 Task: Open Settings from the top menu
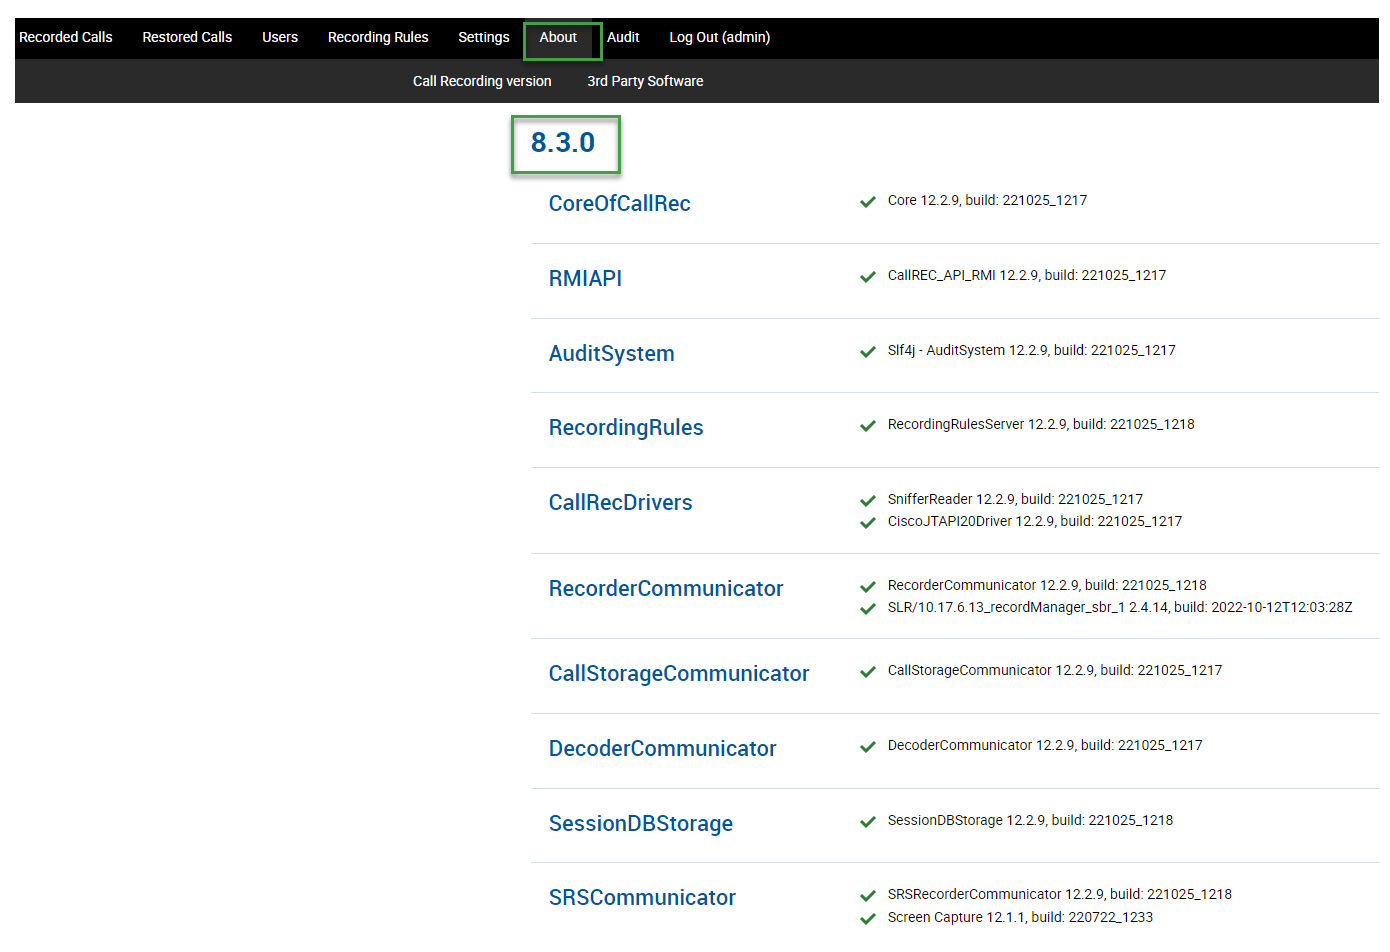tap(484, 37)
